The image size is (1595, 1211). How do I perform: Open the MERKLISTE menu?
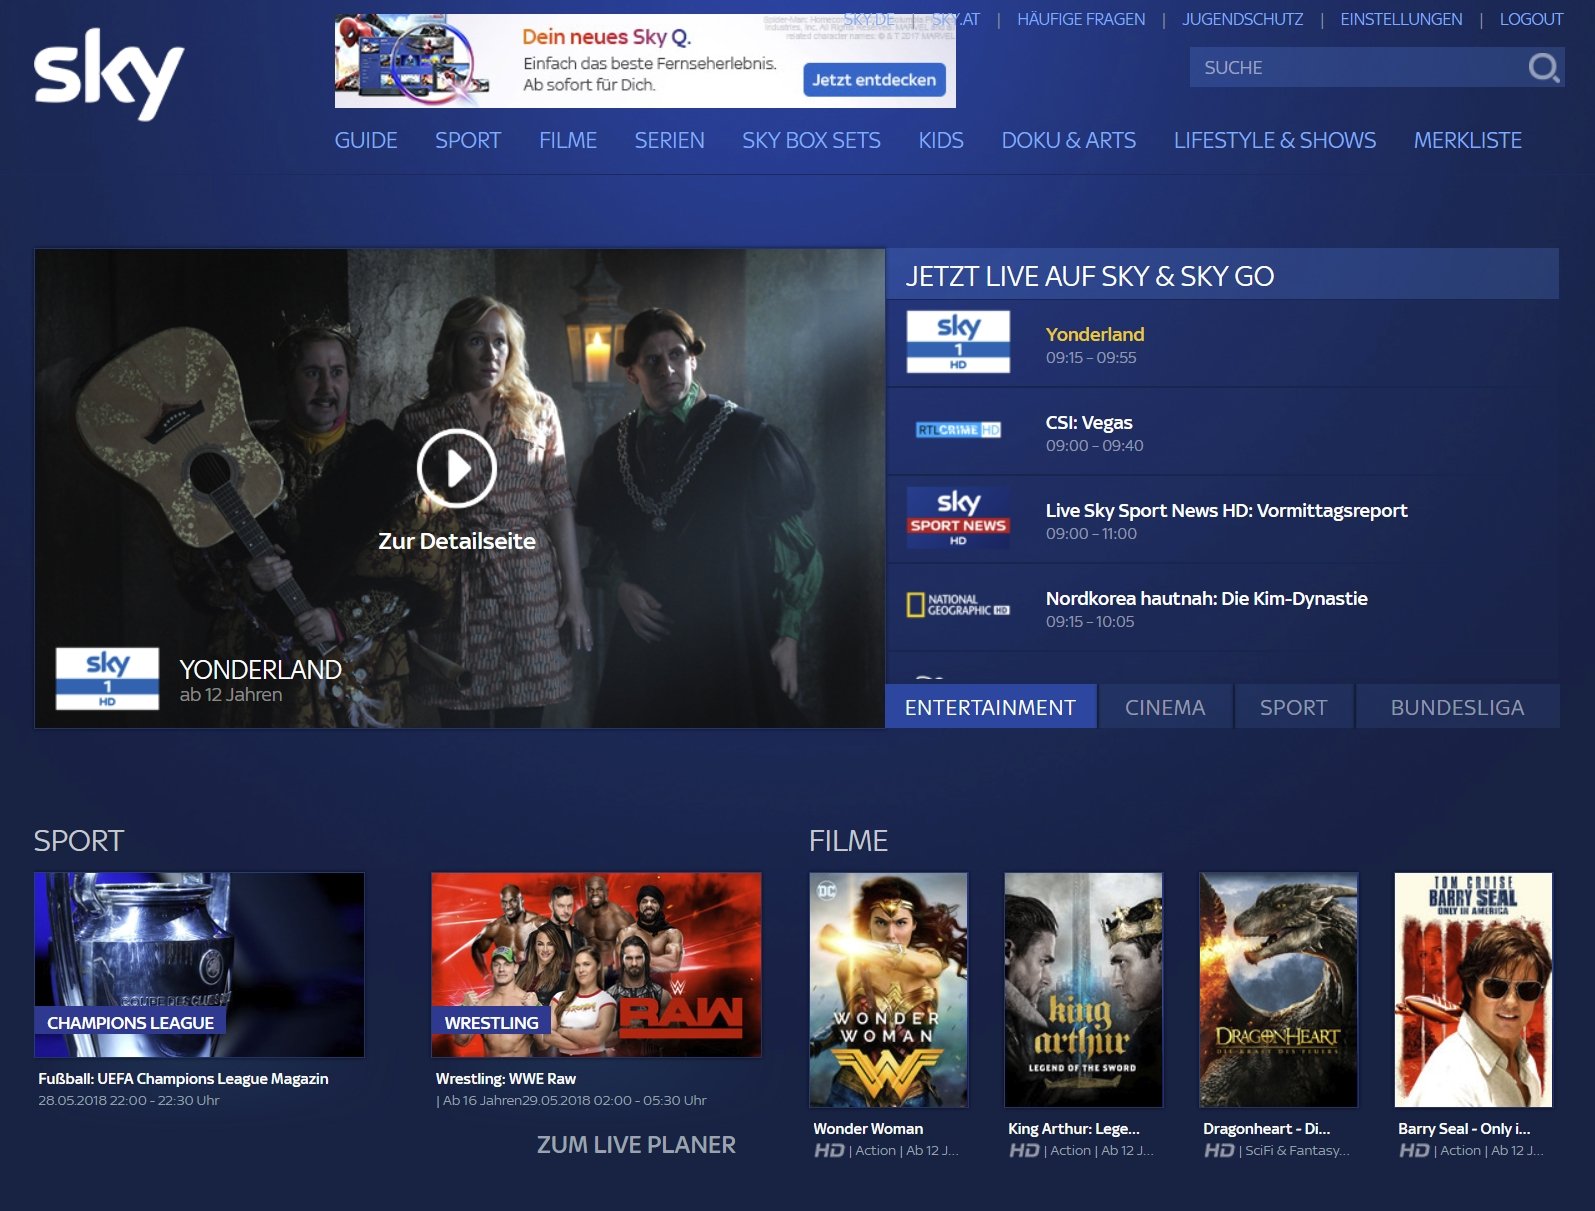click(x=1468, y=141)
